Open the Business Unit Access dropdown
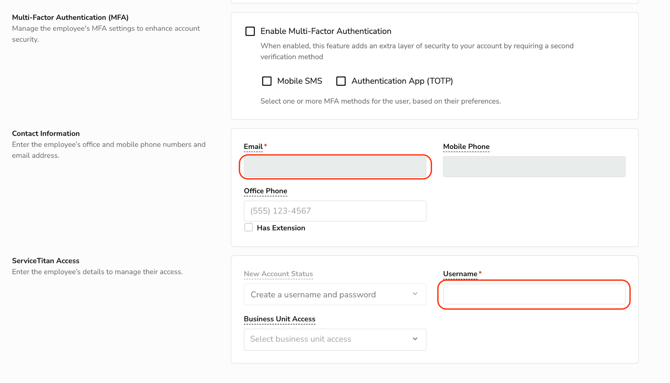The height and width of the screenshot is (383, 670). pyautogui.click(x=335, y=339)
